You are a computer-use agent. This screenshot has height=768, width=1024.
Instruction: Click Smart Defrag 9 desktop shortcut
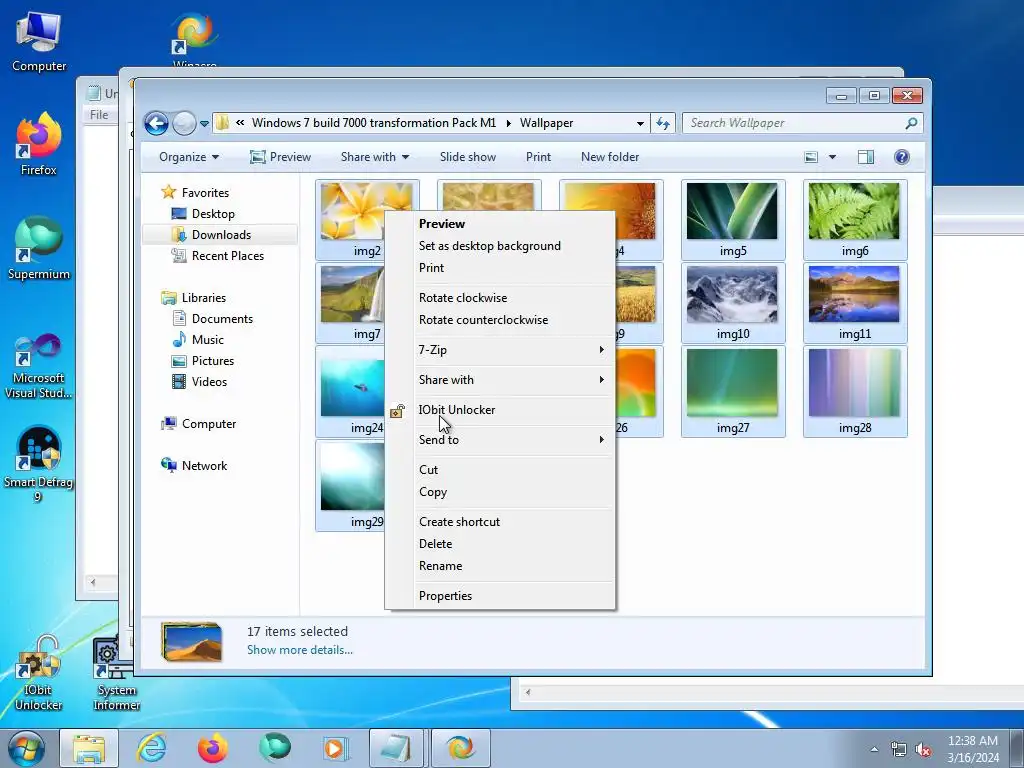click(x=39, y=464)
